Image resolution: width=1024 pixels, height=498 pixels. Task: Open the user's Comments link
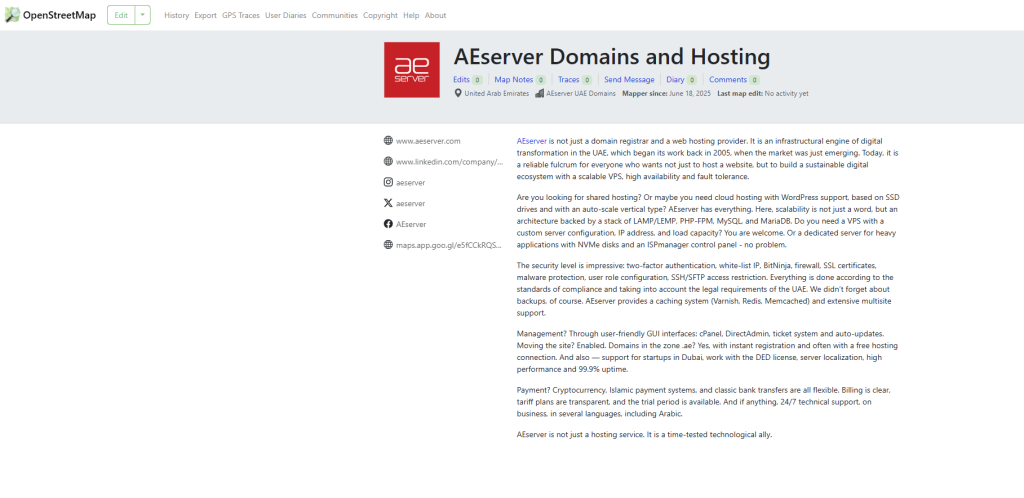tap(728, 80)
